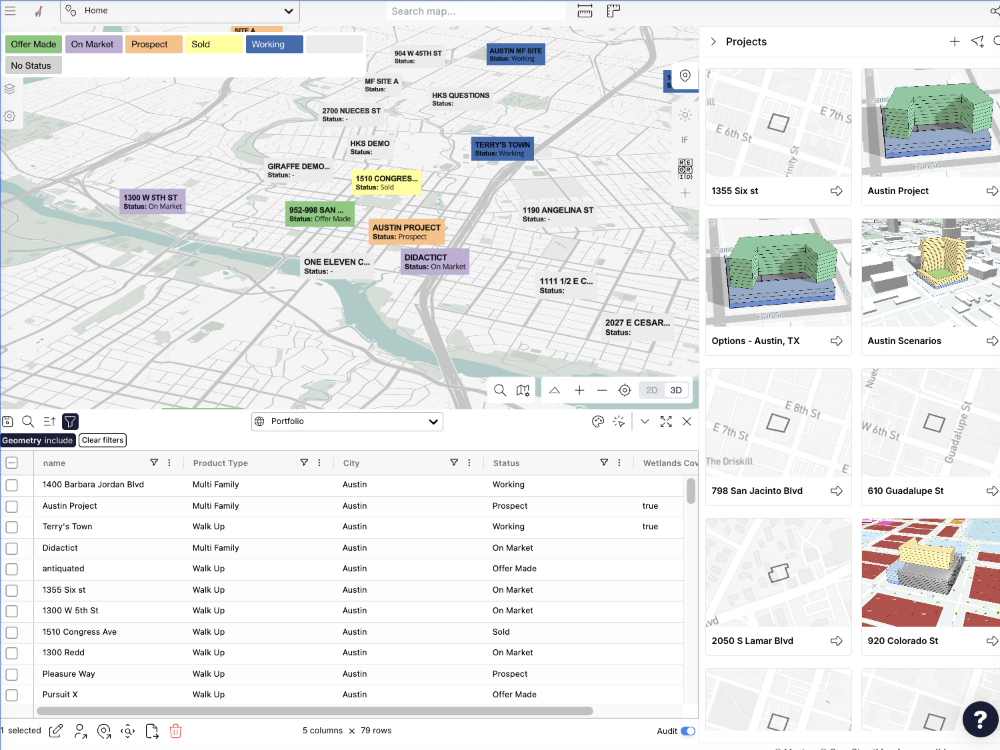Open help via the question mark button
The image size is (1000, 750).
coord(979,719)
